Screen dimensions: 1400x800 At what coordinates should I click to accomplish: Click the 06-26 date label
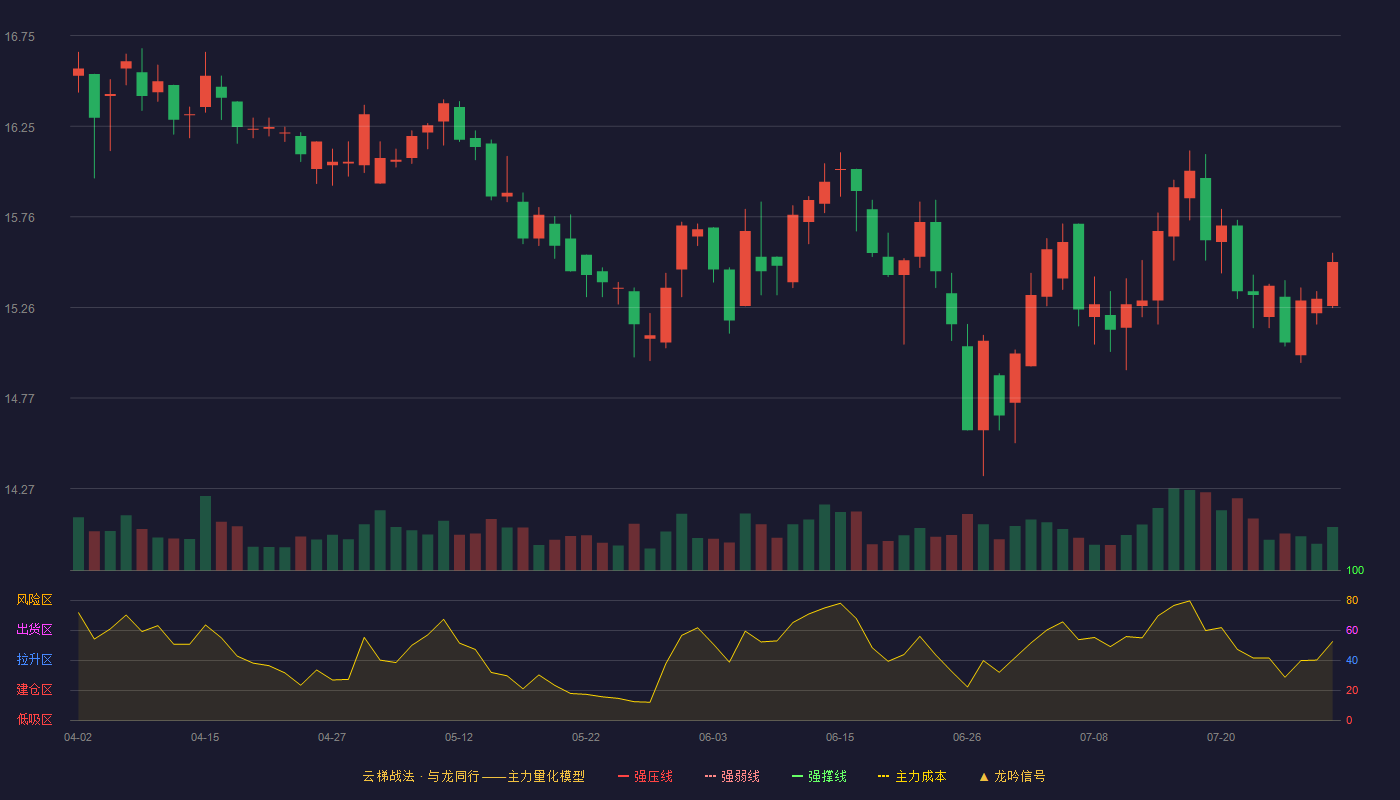click(967, 737)
